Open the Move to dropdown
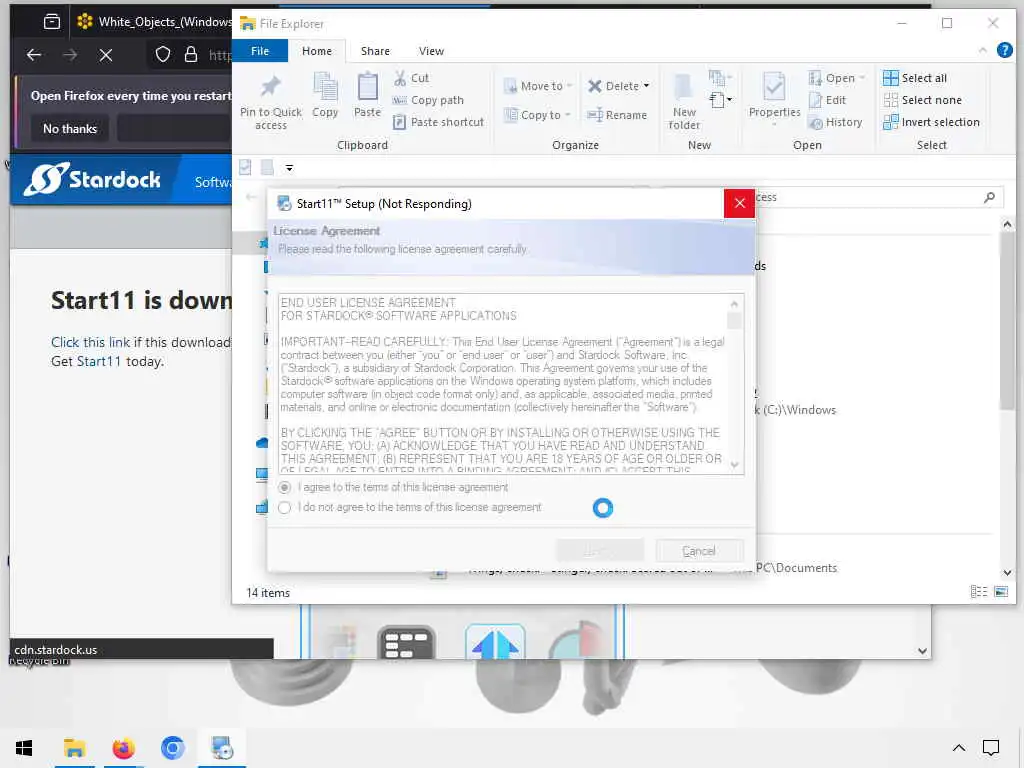 [538, 86]
